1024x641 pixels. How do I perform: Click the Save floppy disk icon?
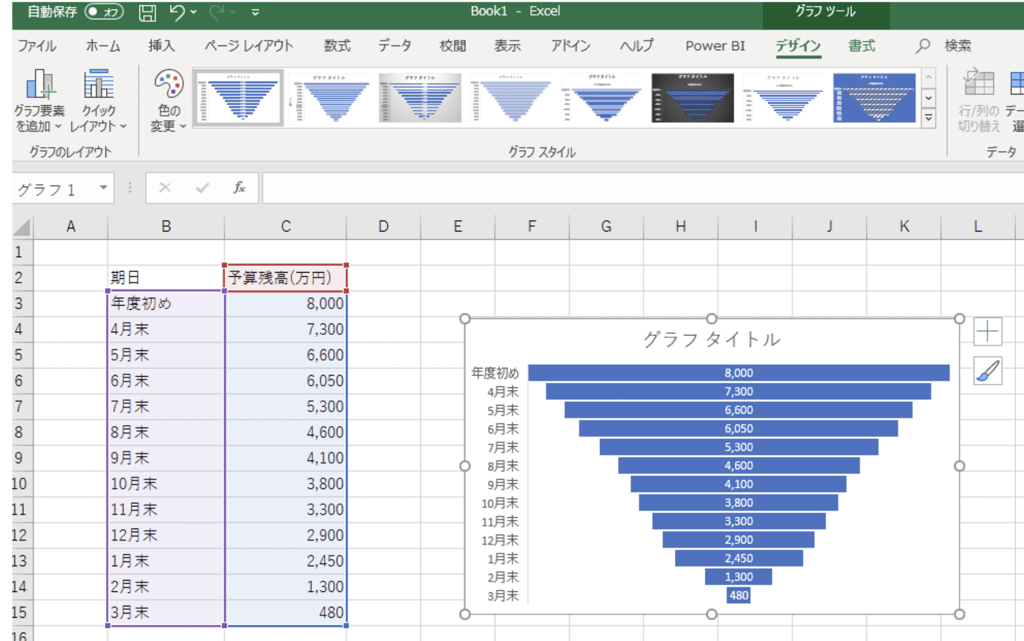click(148, 12)
